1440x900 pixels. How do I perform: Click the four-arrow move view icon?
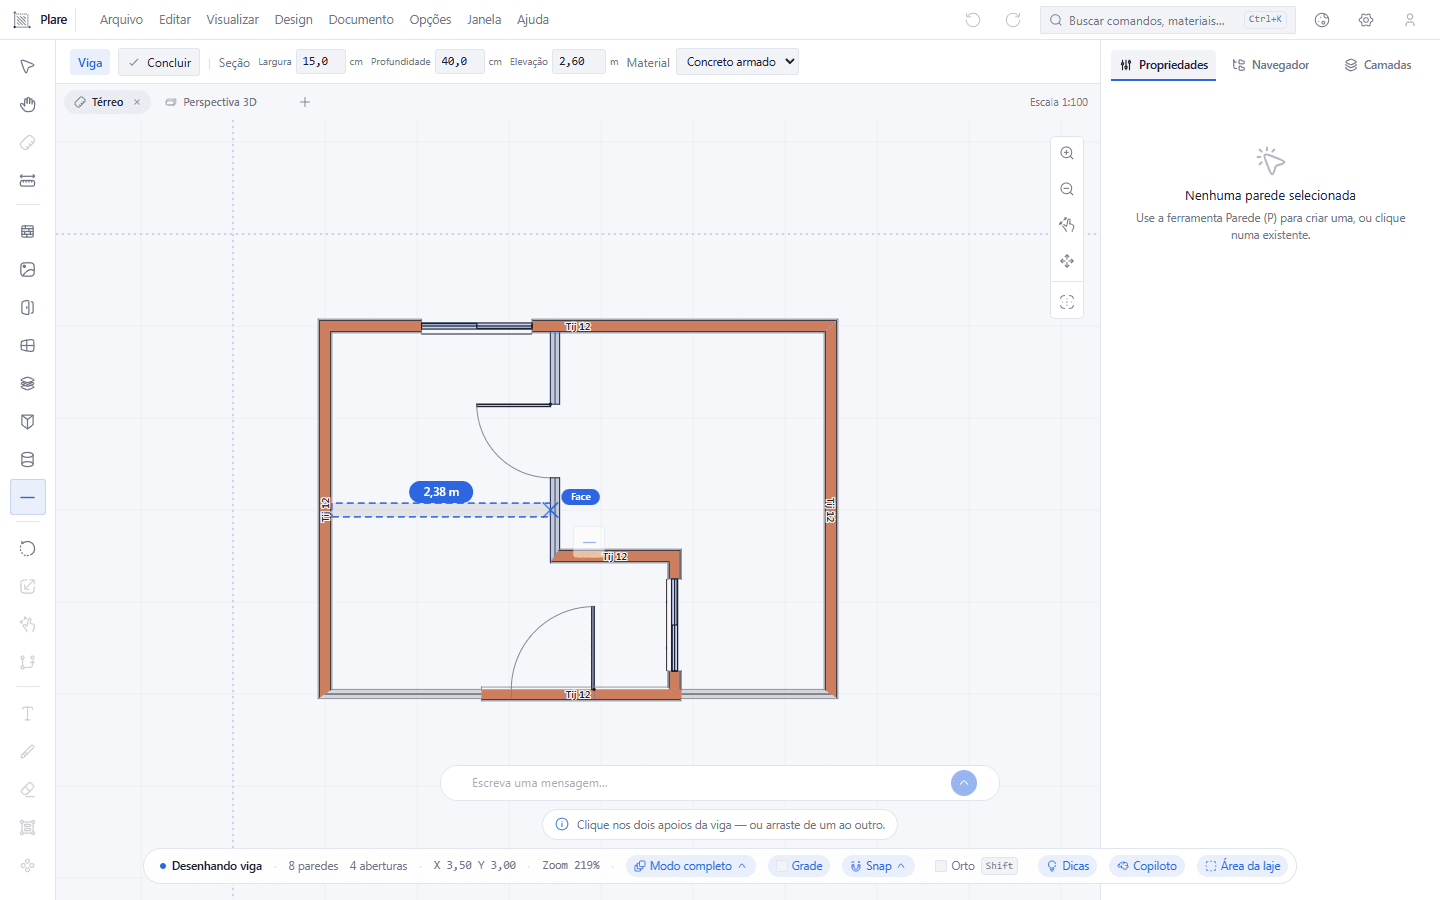[1067, 261]
